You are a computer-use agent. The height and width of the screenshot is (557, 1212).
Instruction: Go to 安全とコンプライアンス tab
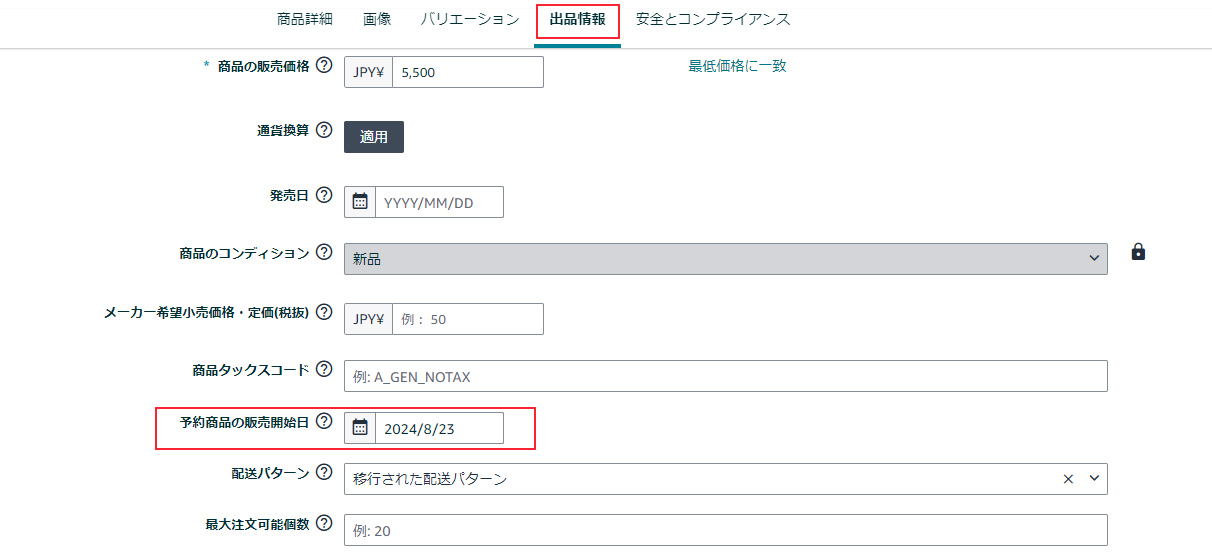[713, 19]
